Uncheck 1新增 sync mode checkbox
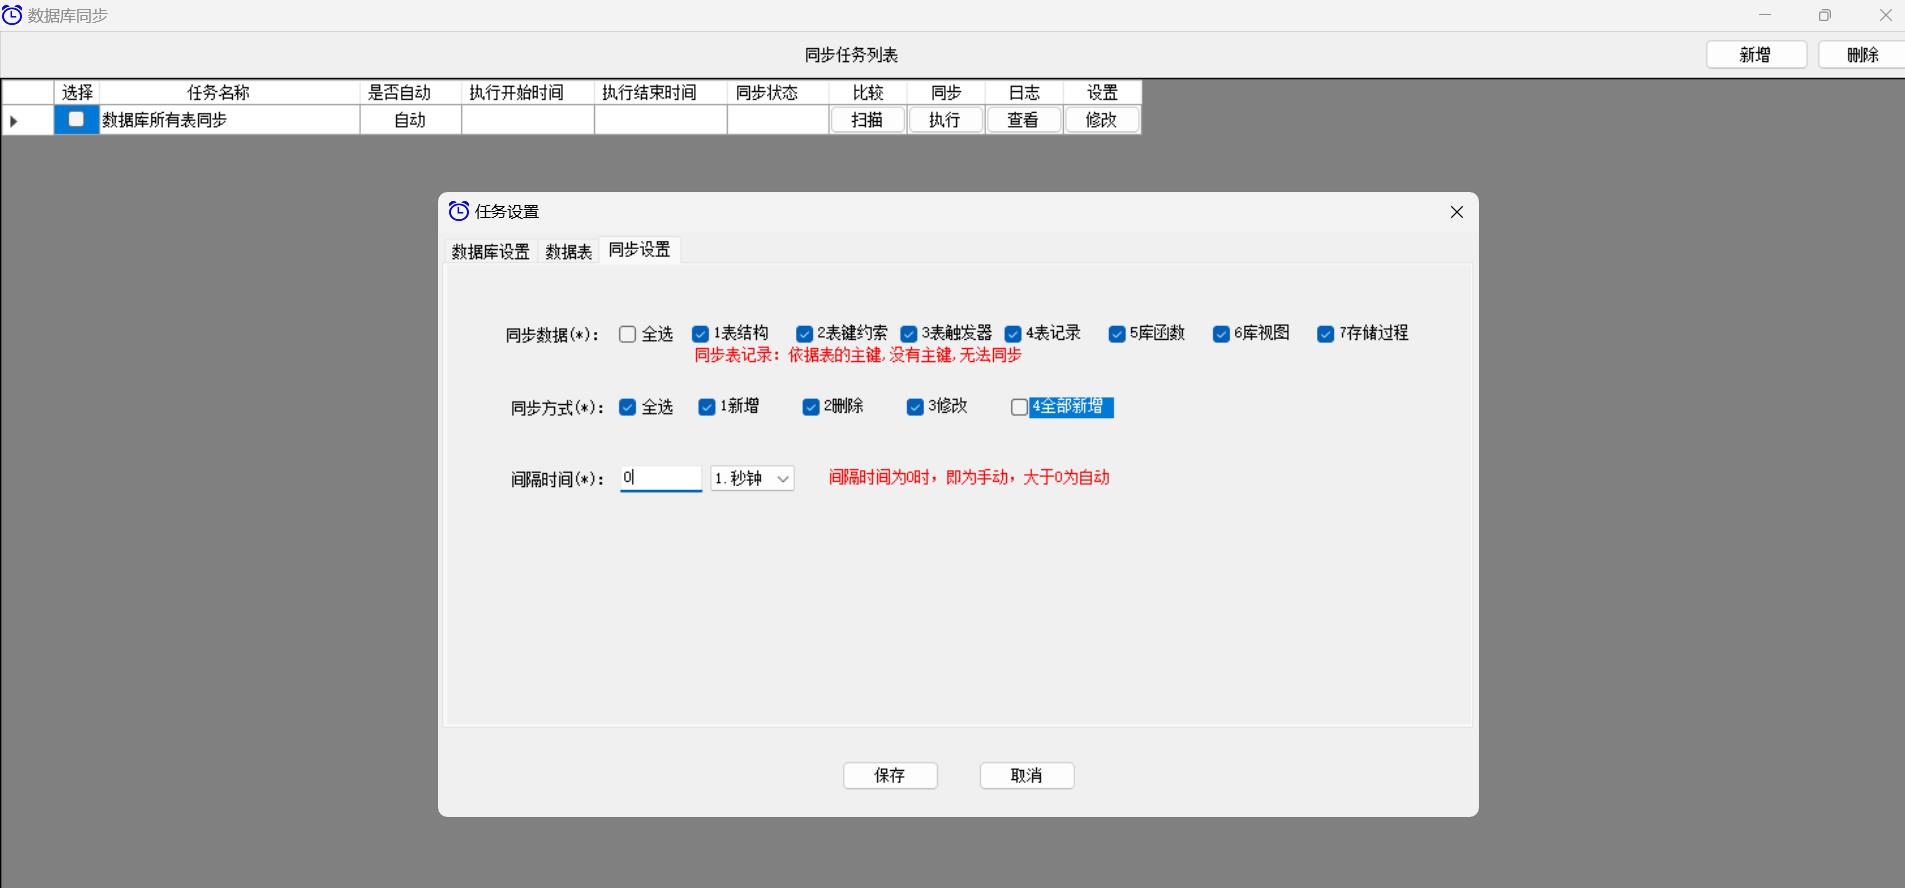 tap(707, 407)
